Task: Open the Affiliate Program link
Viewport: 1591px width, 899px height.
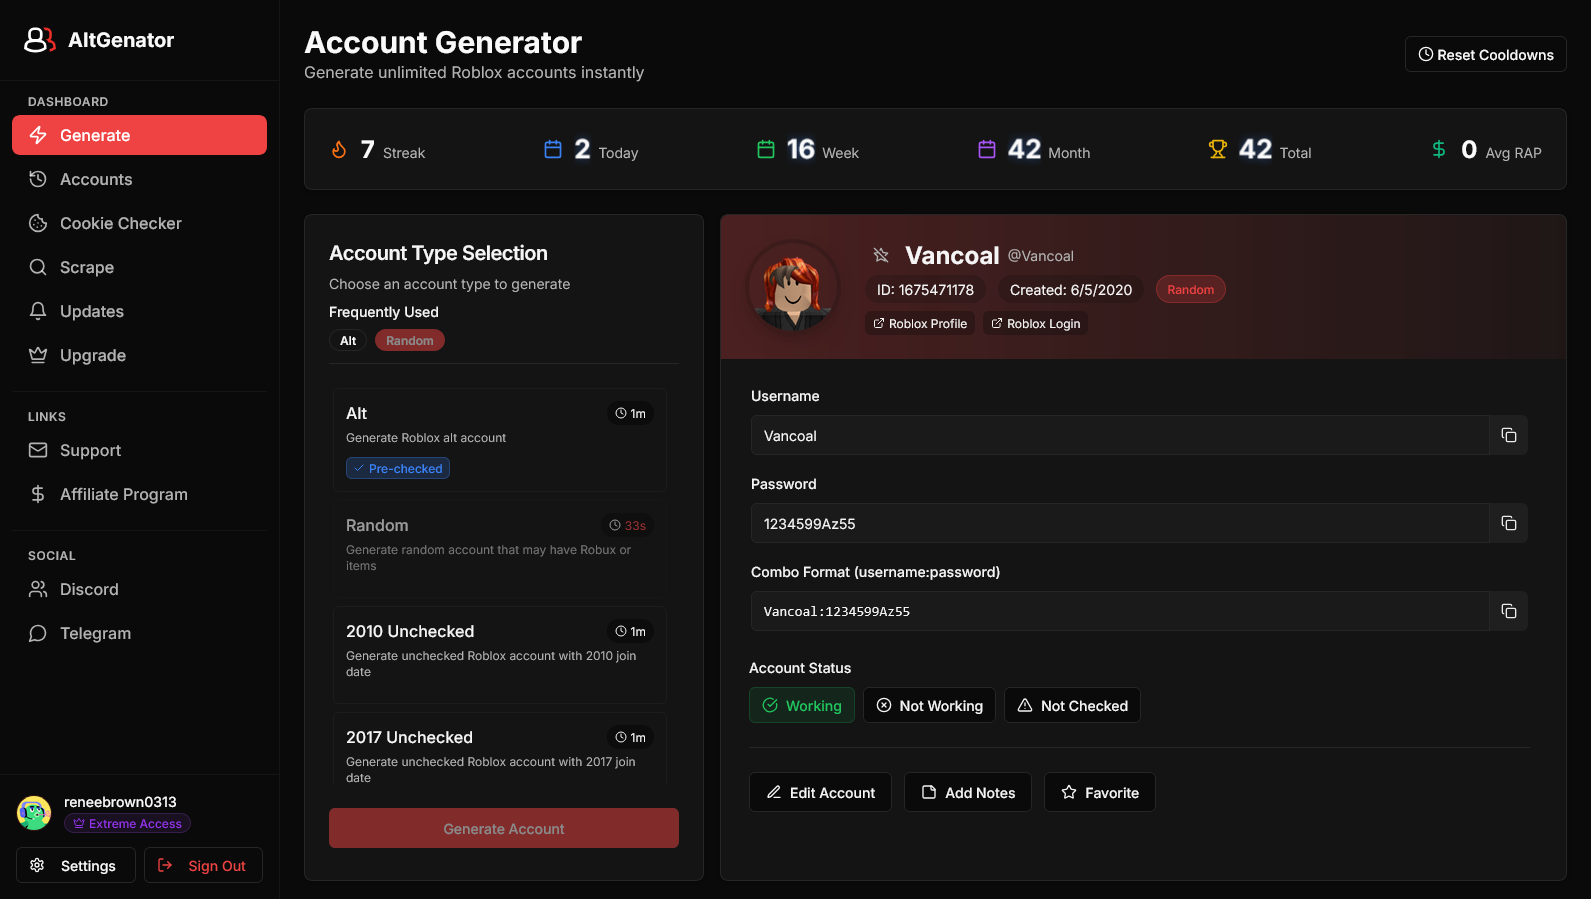Action: click(139, 494)
